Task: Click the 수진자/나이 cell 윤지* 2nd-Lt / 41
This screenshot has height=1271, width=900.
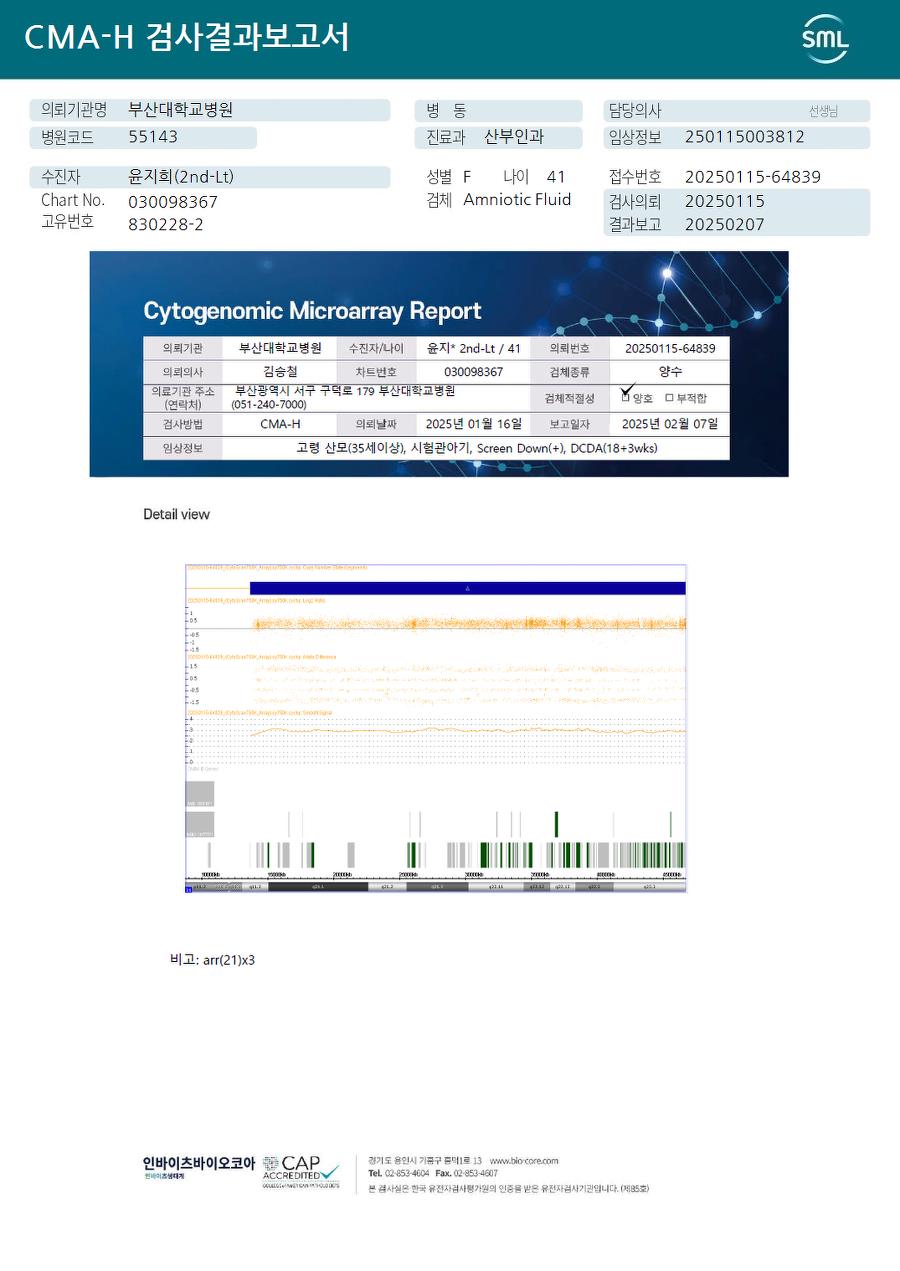Action: [x=474, y=348]
